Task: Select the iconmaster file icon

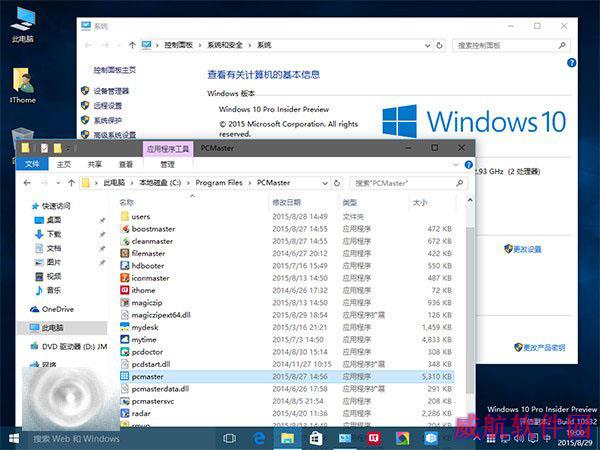Action: 125,278
